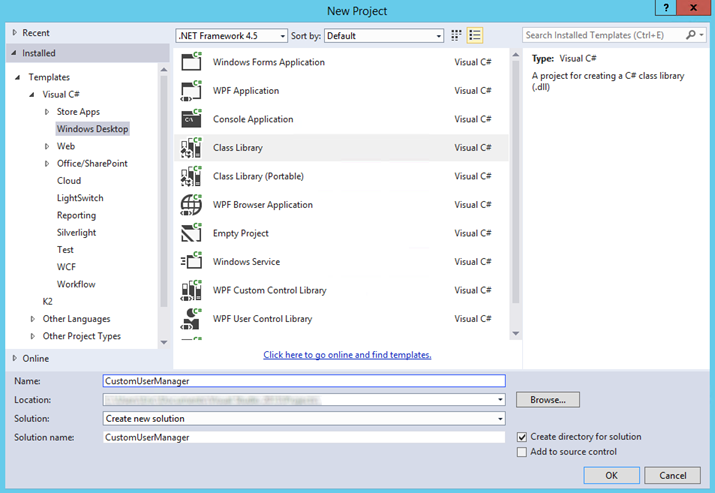Click the Class Library template icon

(x=191, y=147)
